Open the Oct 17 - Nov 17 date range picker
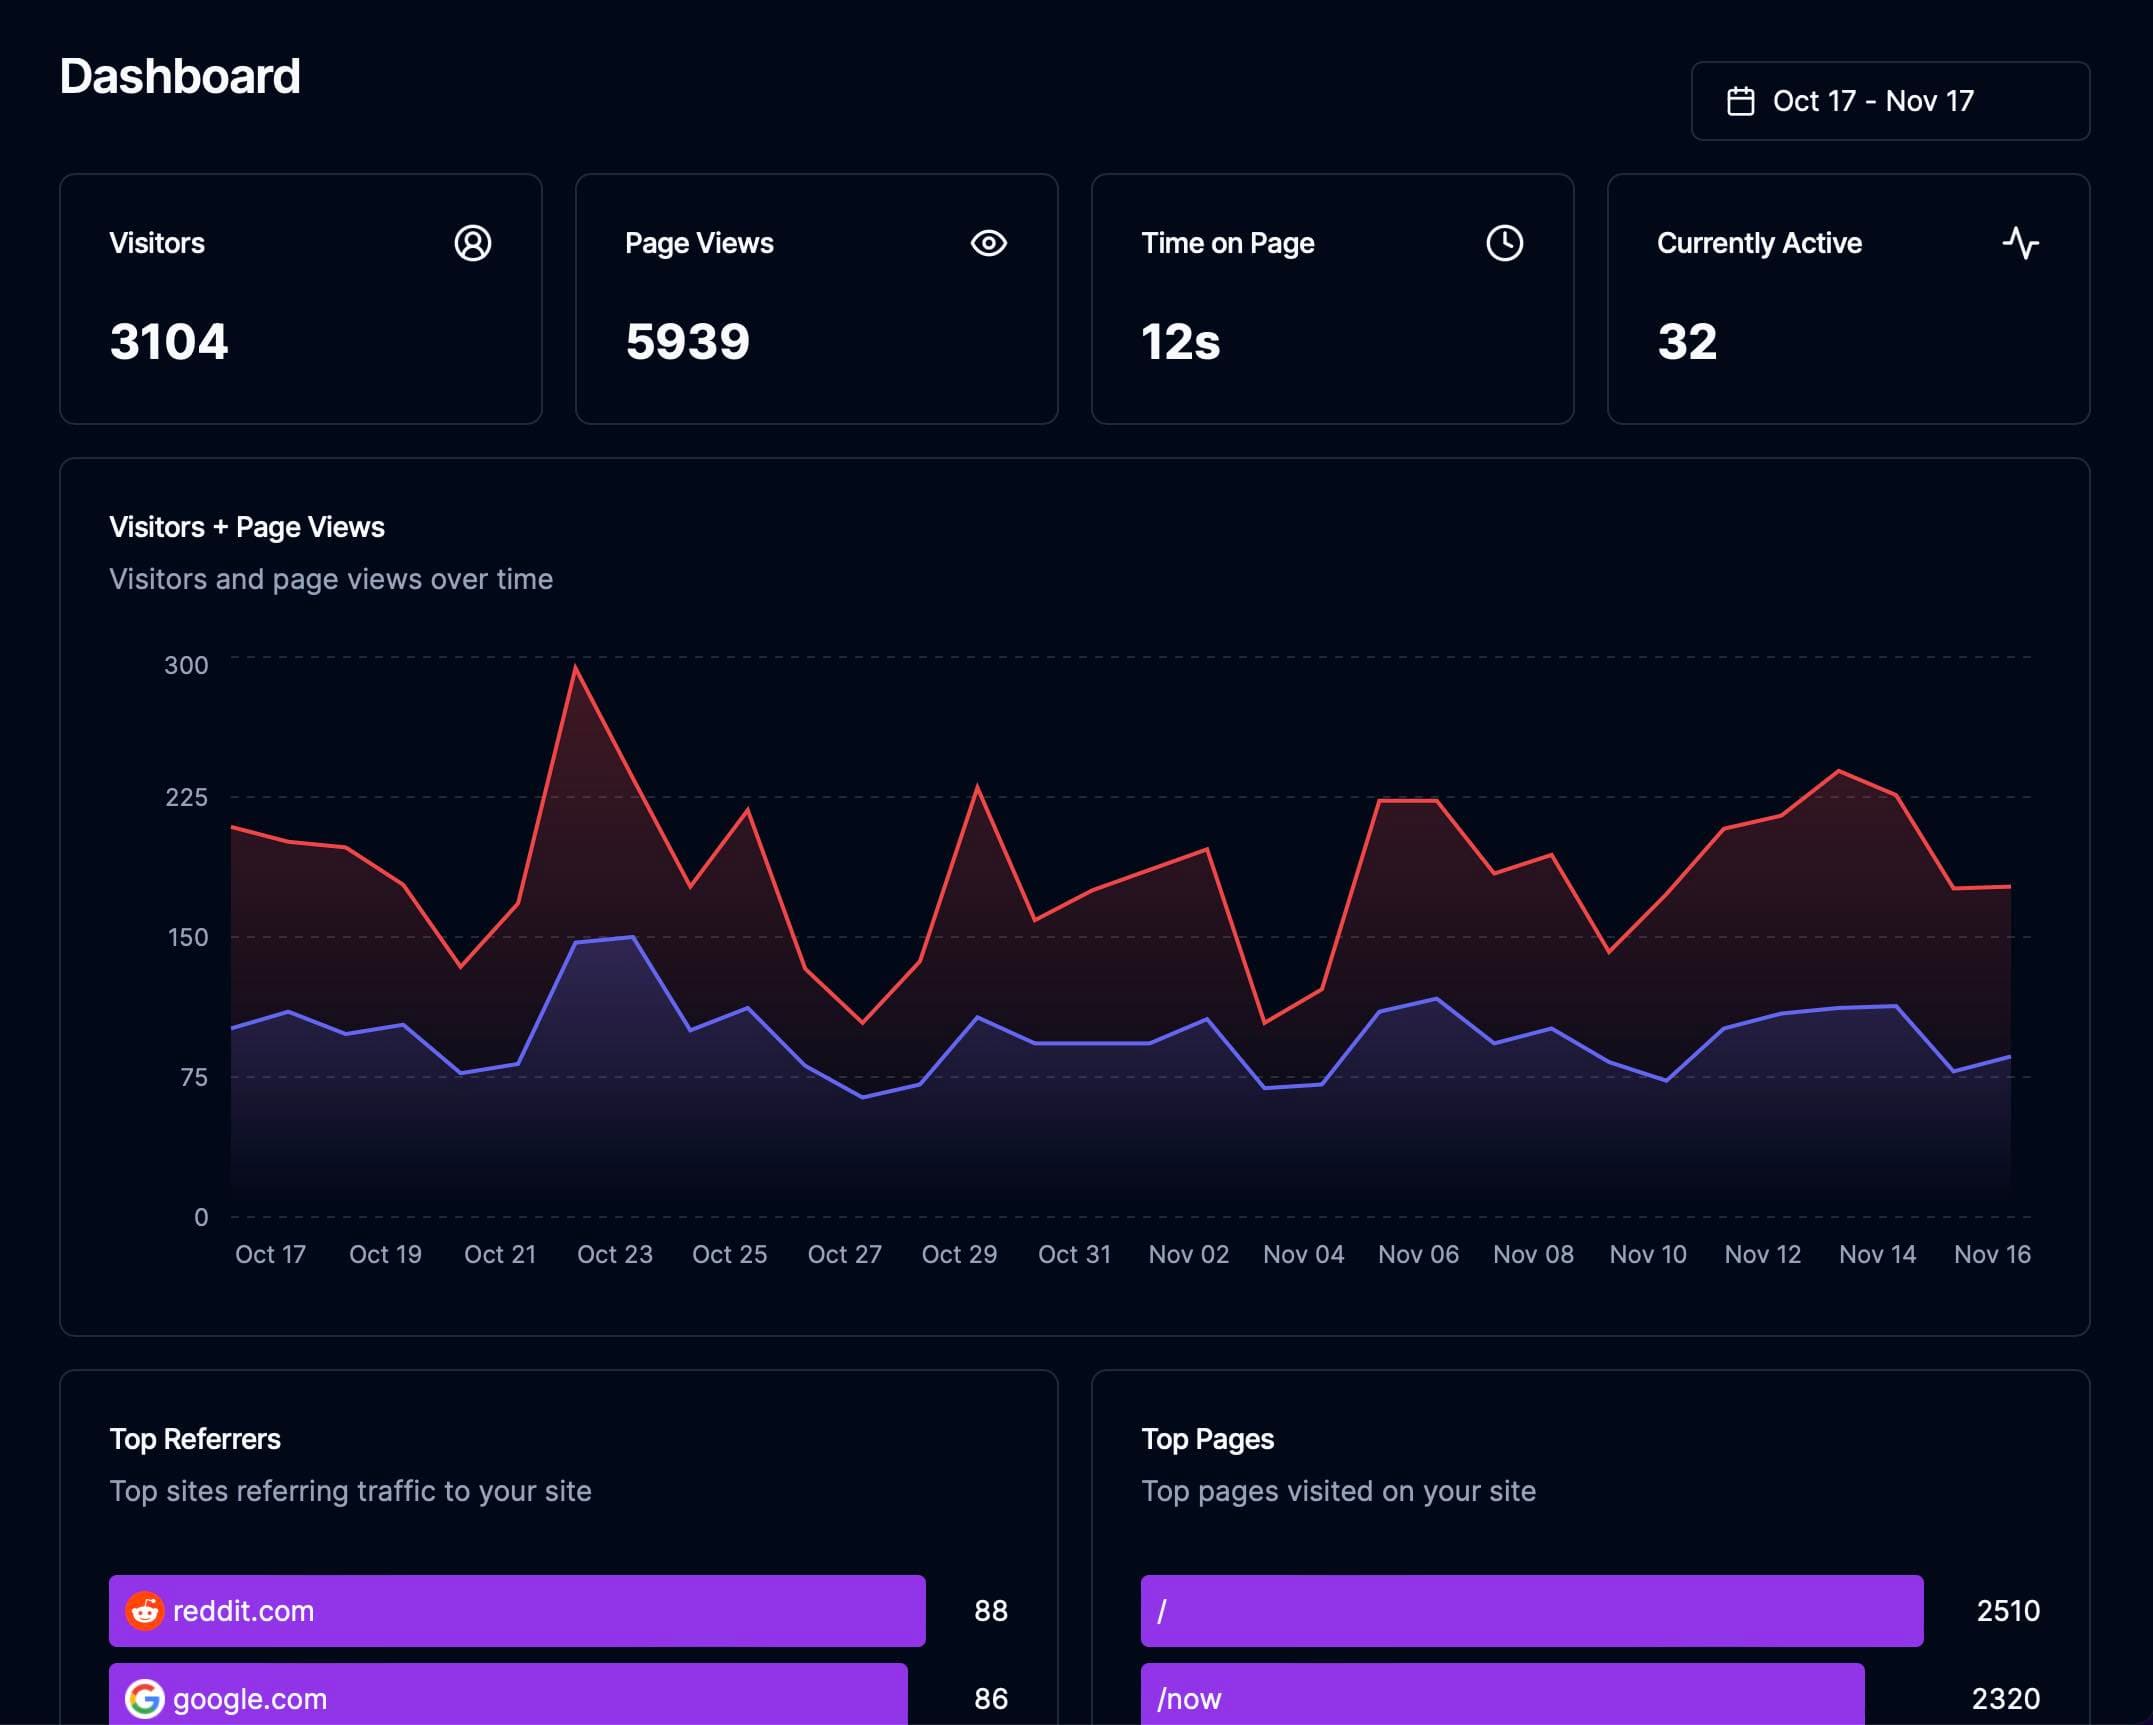Viewport: 2153px width, 1725px height. [x=1889, y=101]
